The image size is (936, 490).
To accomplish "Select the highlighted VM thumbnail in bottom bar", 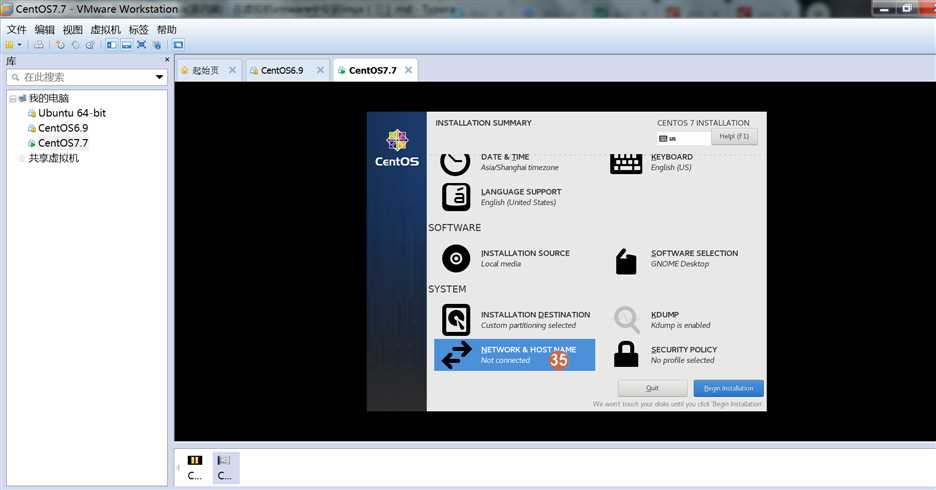I will click(x=224, y=467).
